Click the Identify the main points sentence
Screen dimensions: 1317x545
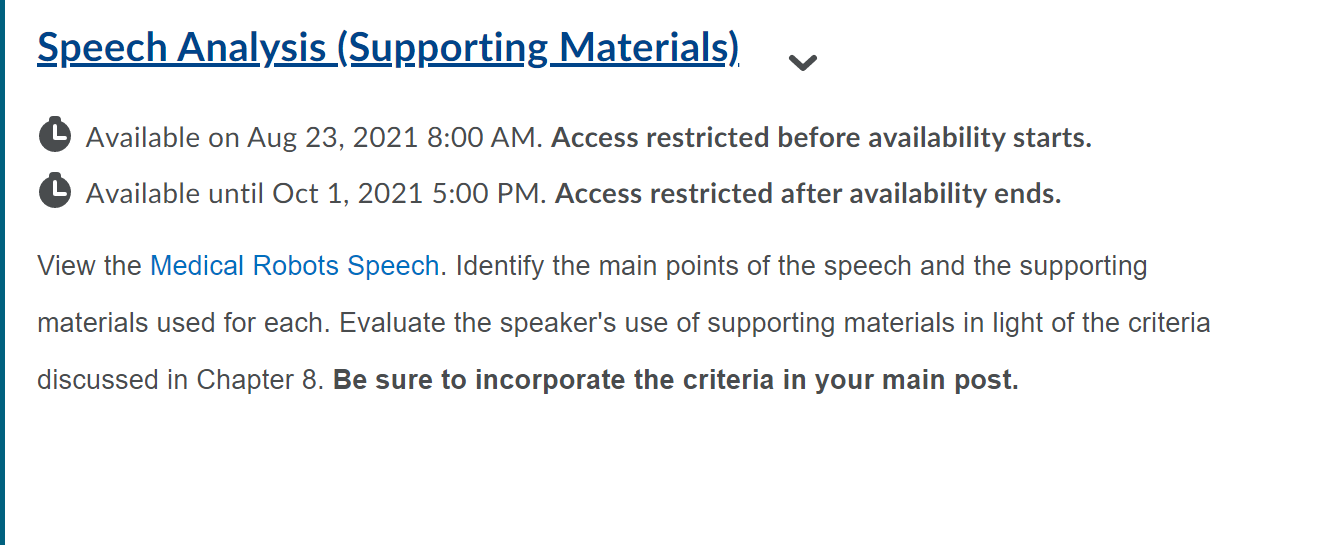point(801,266)
